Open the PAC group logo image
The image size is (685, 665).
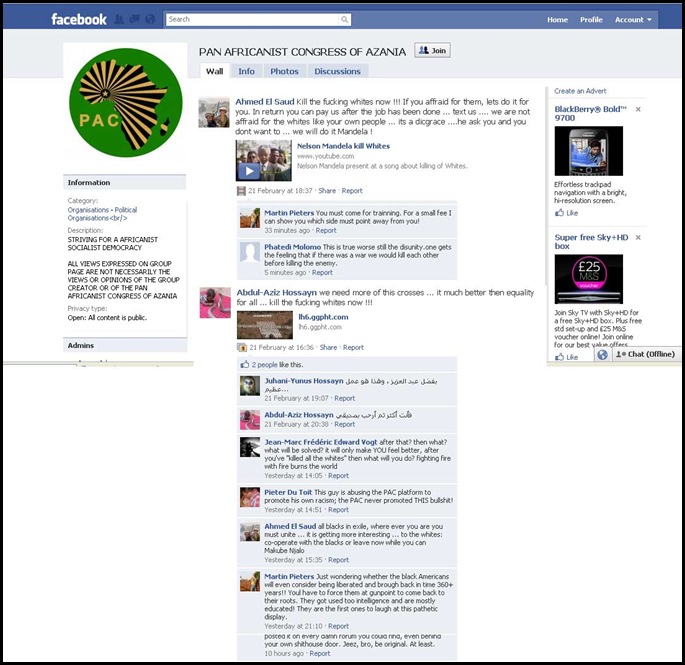pyautogui.click(x=125, y=103)
